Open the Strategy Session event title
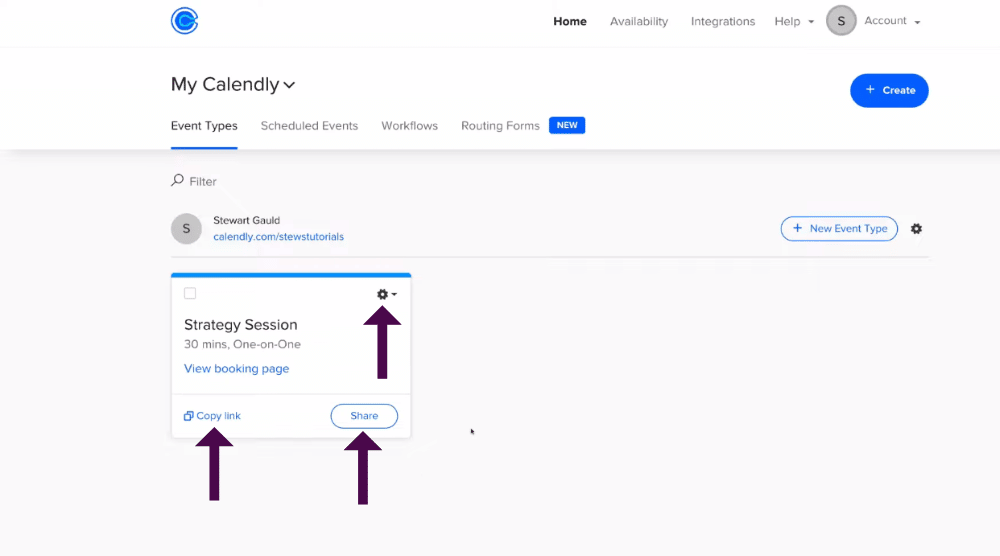1000x556 pixels. 240,325
